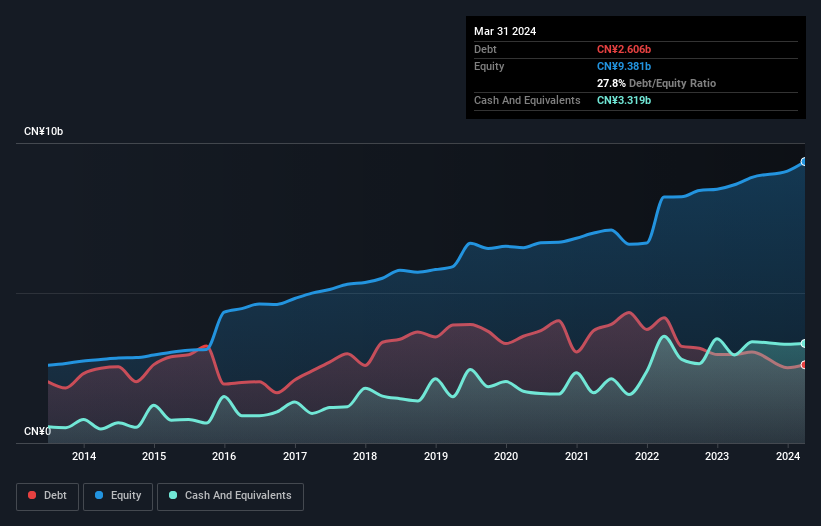Click the CN¥9.381b equity value
The width and height of the screenshot is (821, 526).
click(624, 66)
